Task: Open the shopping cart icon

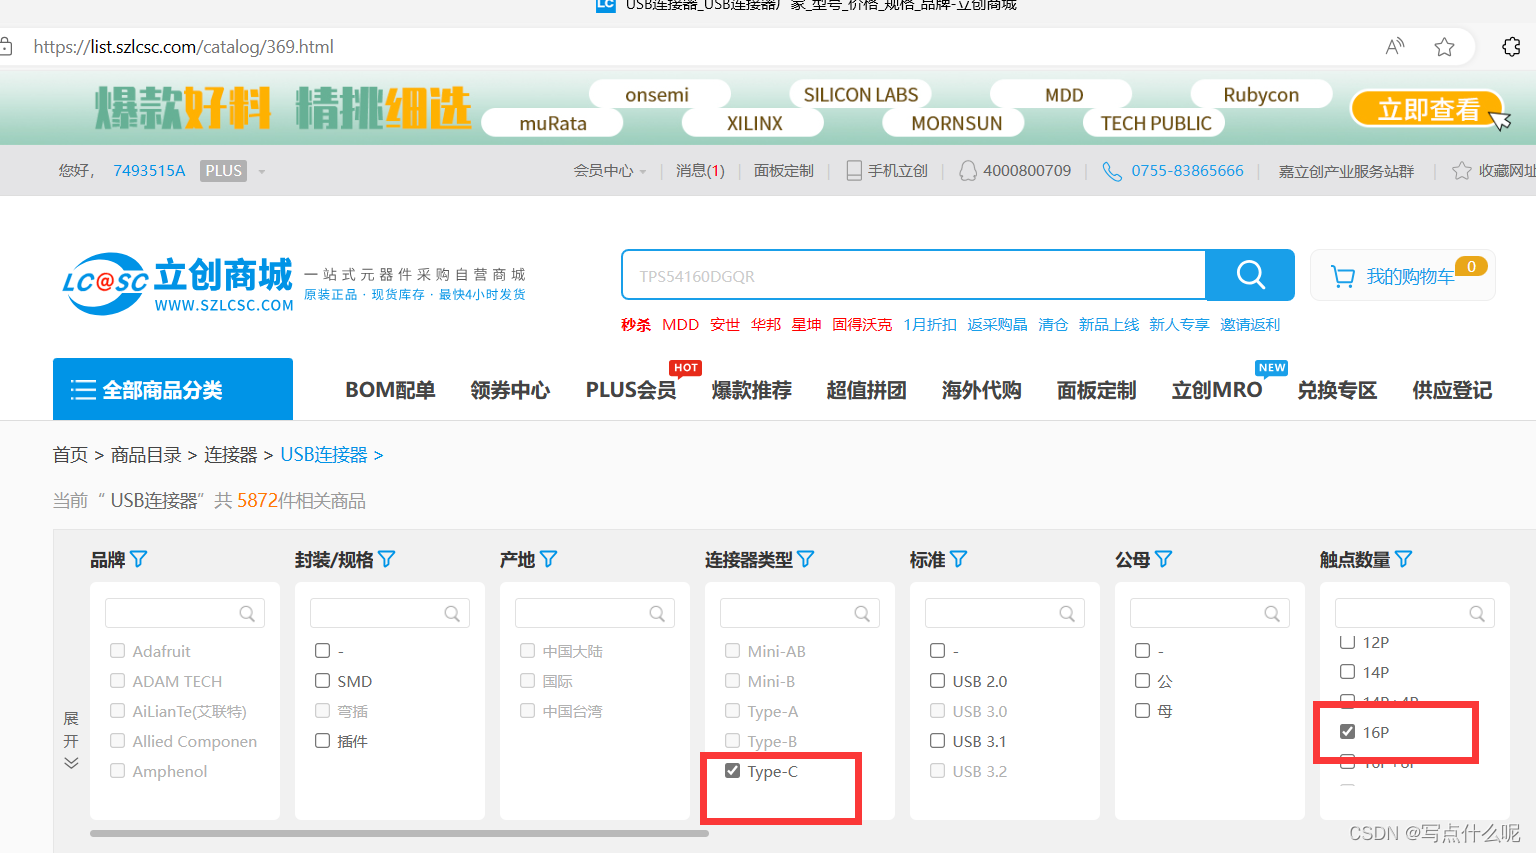Action: pyautogui.click(x=1343, y=276)
